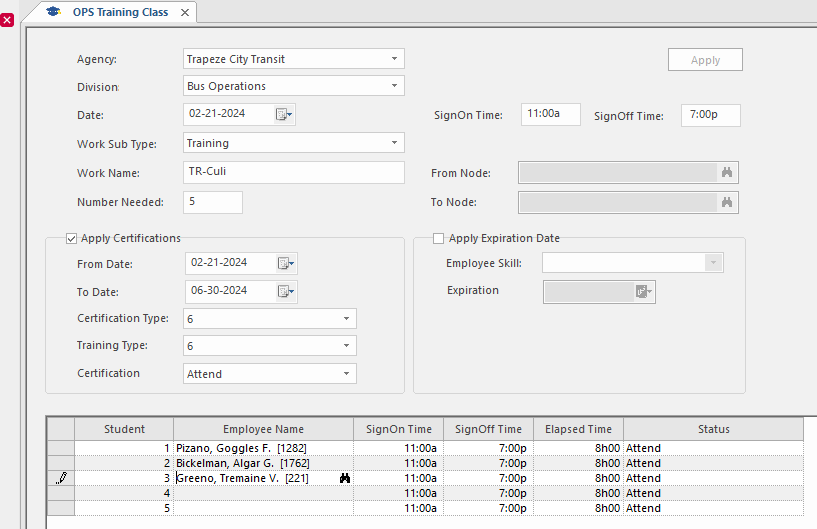Click the Elapsed Time column header
The height and width of the screenshot is (529, 817).
click(578, 429)
